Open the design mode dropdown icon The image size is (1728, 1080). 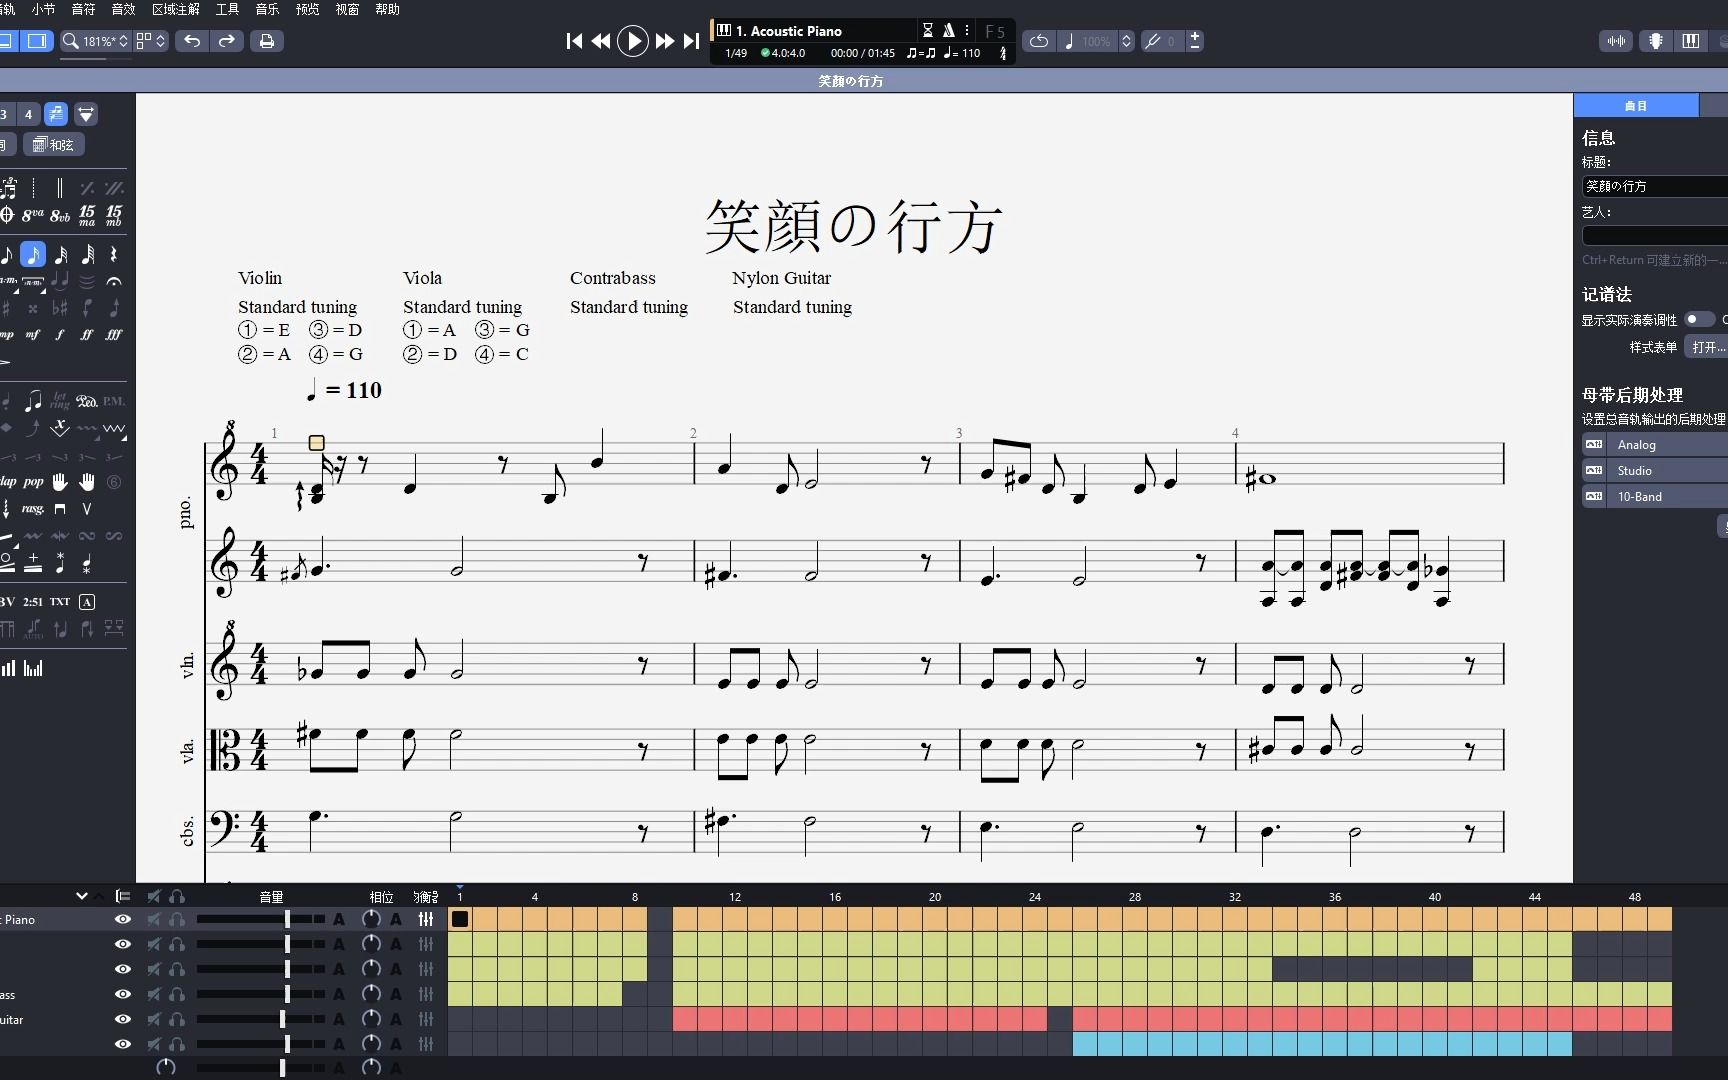[87, 114]
